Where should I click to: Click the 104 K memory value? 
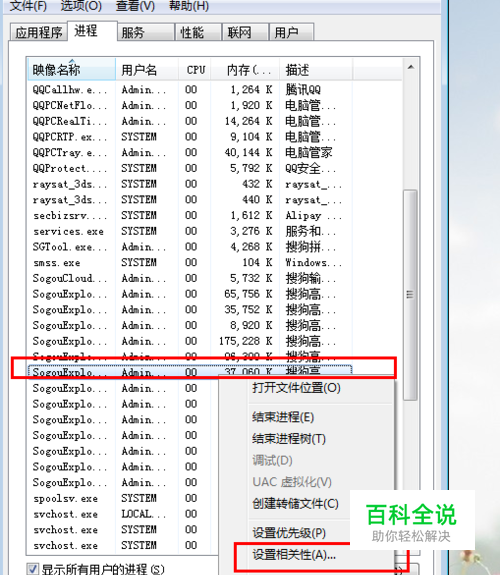(x=258, y=263)
